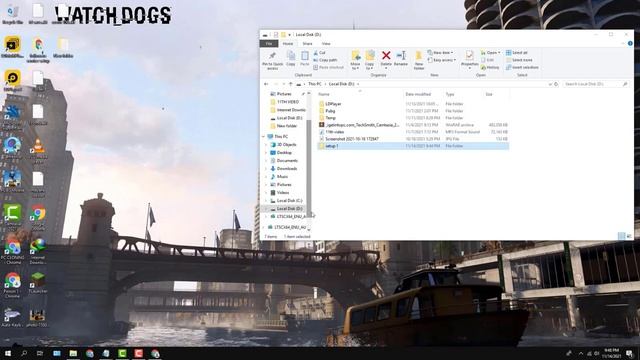Open the Copy to dropdown
The width and height of the screenshot is (640, 360).
(370, 60)
